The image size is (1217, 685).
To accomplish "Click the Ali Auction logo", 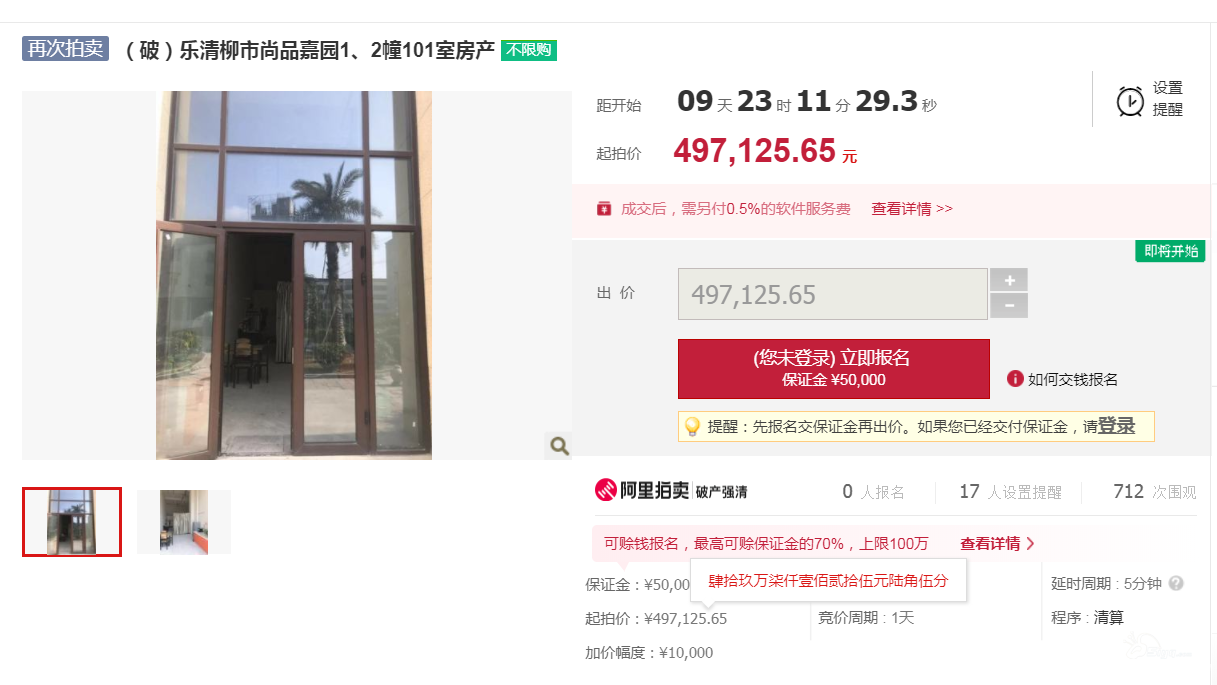I will pos(641,490).
